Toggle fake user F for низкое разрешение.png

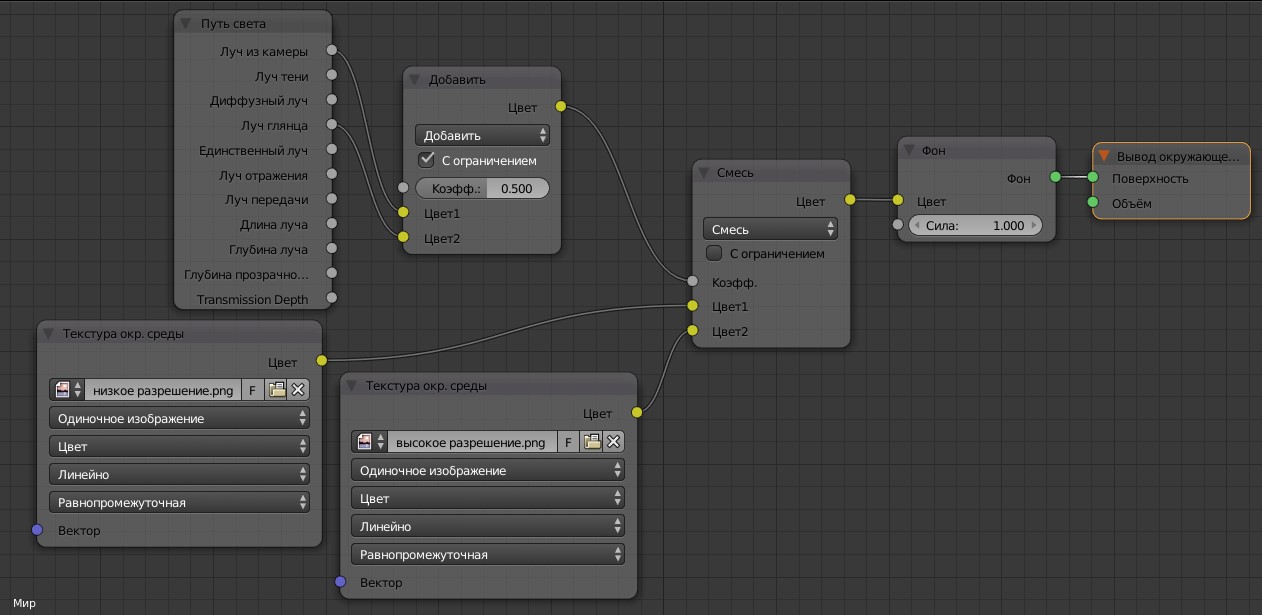(252, 390)
